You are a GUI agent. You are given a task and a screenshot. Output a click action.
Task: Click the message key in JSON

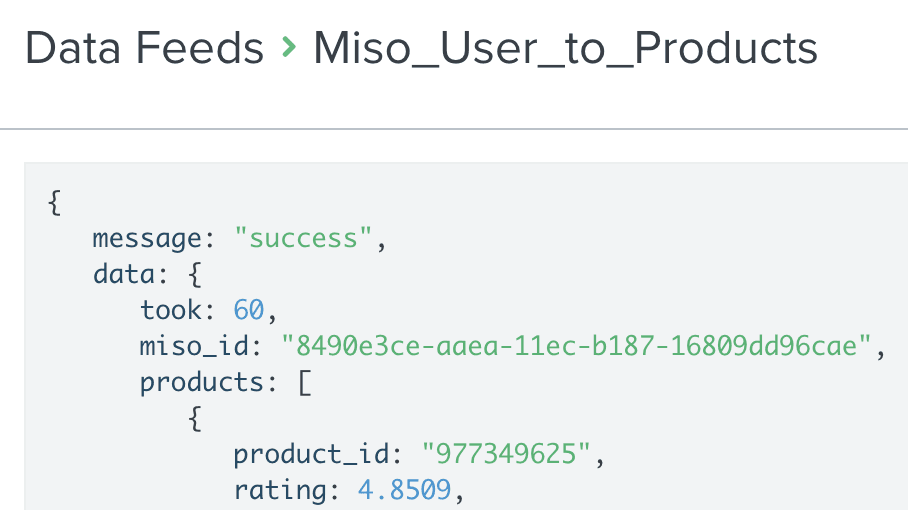147,239
